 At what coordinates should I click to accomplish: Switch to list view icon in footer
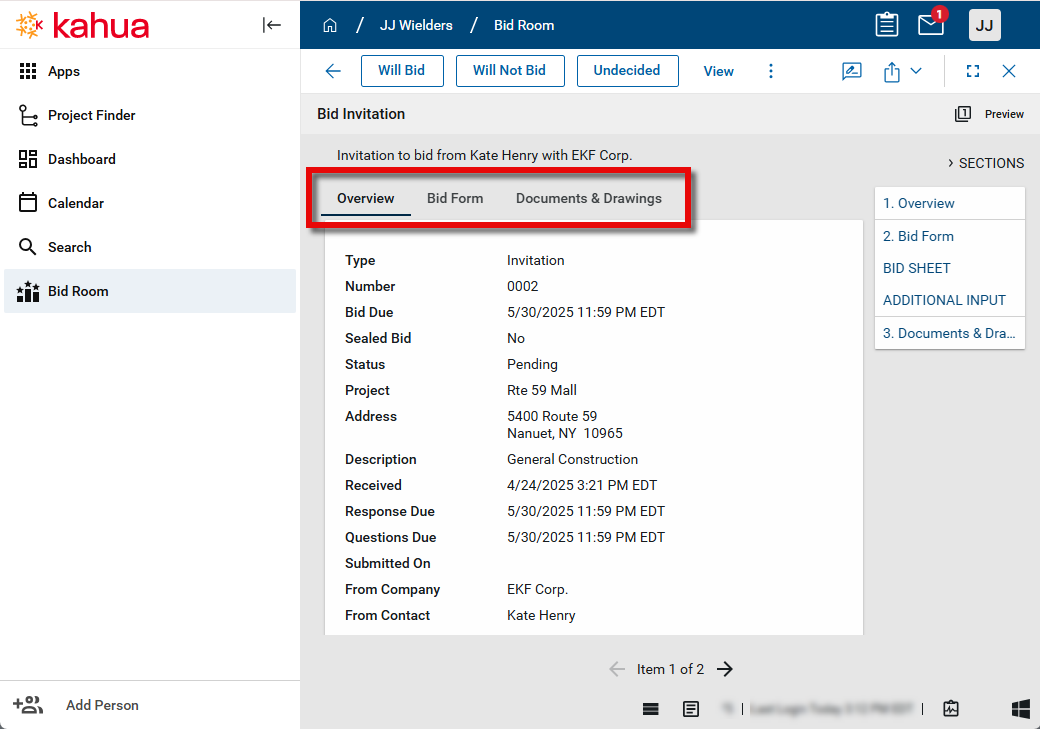pyautogui.click(x=651, y=708)
